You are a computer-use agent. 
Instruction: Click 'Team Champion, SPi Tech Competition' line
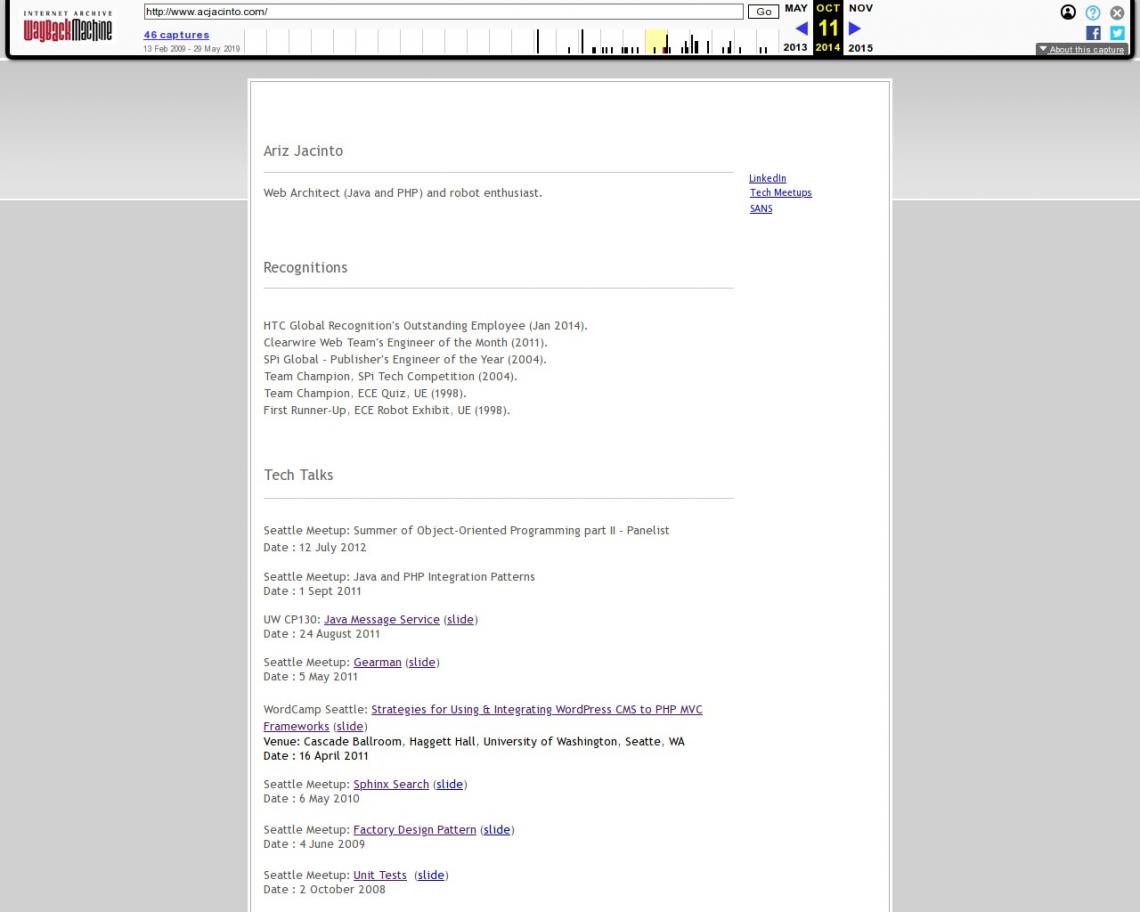click(390, 377)
